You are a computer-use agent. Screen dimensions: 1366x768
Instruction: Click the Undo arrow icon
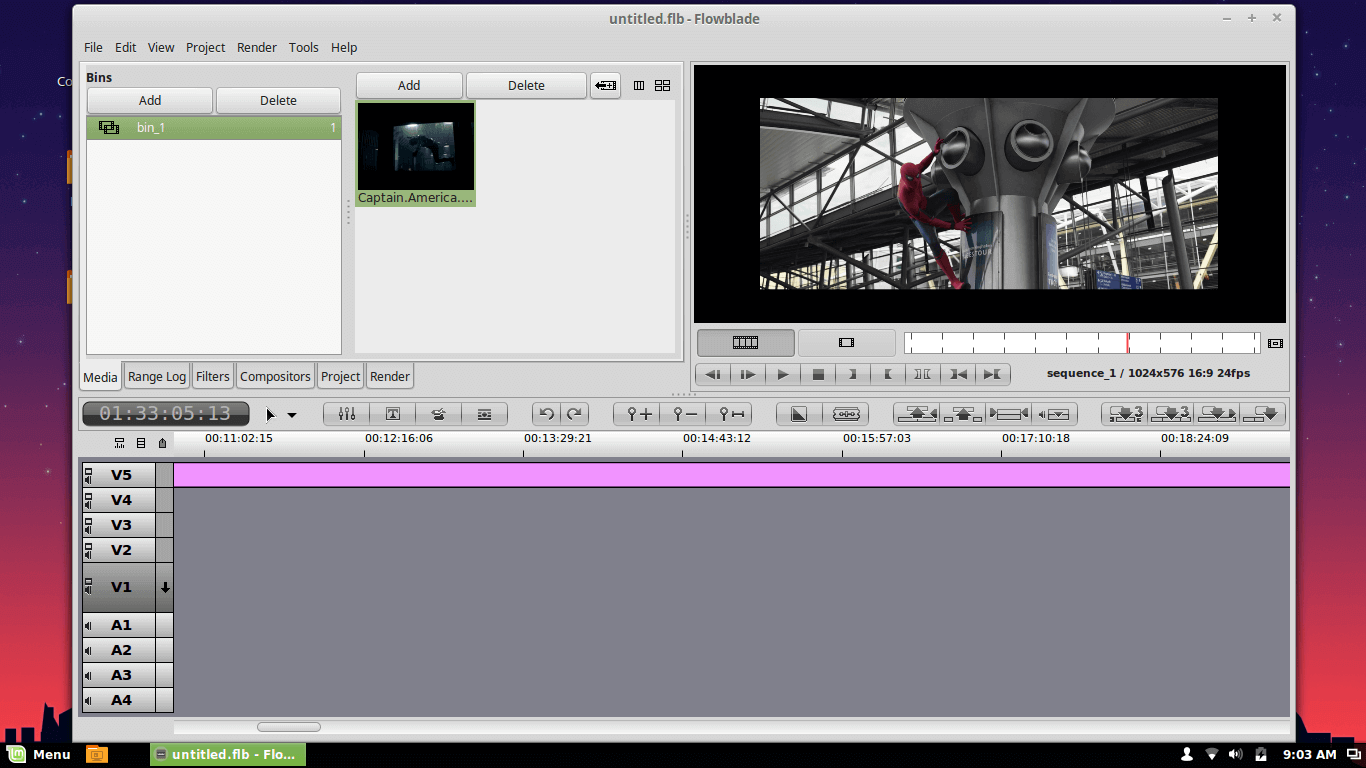546,414
